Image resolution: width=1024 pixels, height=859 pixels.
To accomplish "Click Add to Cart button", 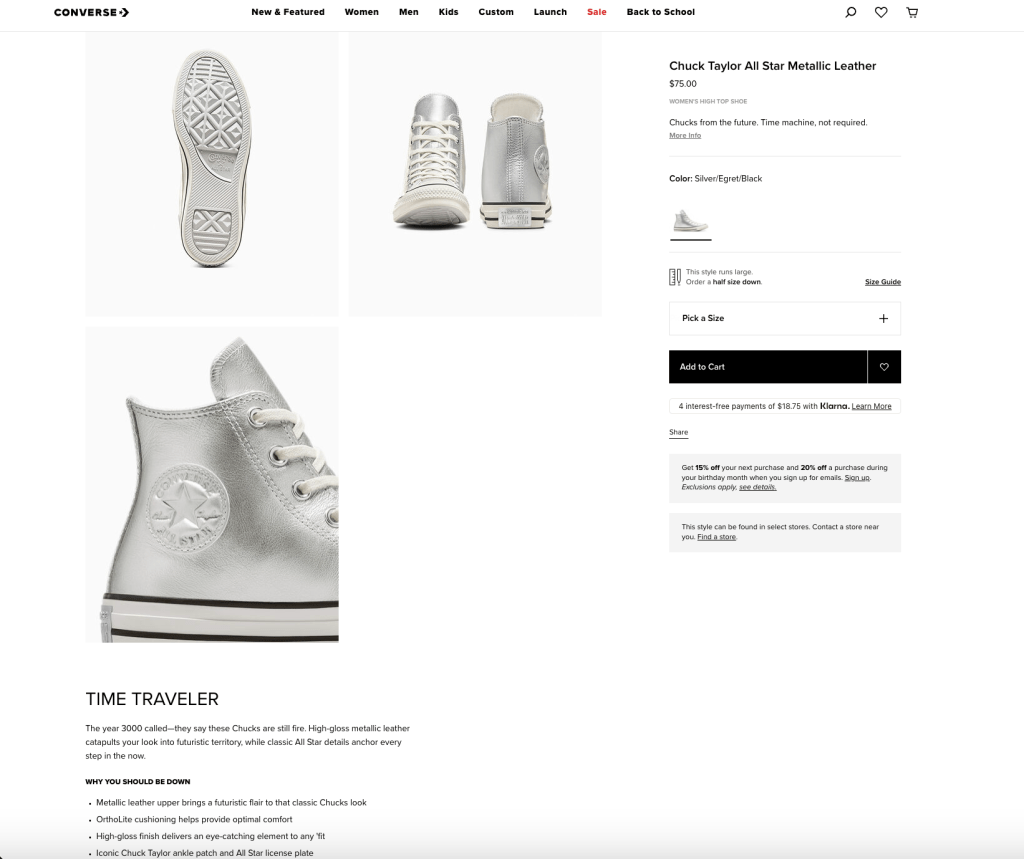I will pos(767,367).
